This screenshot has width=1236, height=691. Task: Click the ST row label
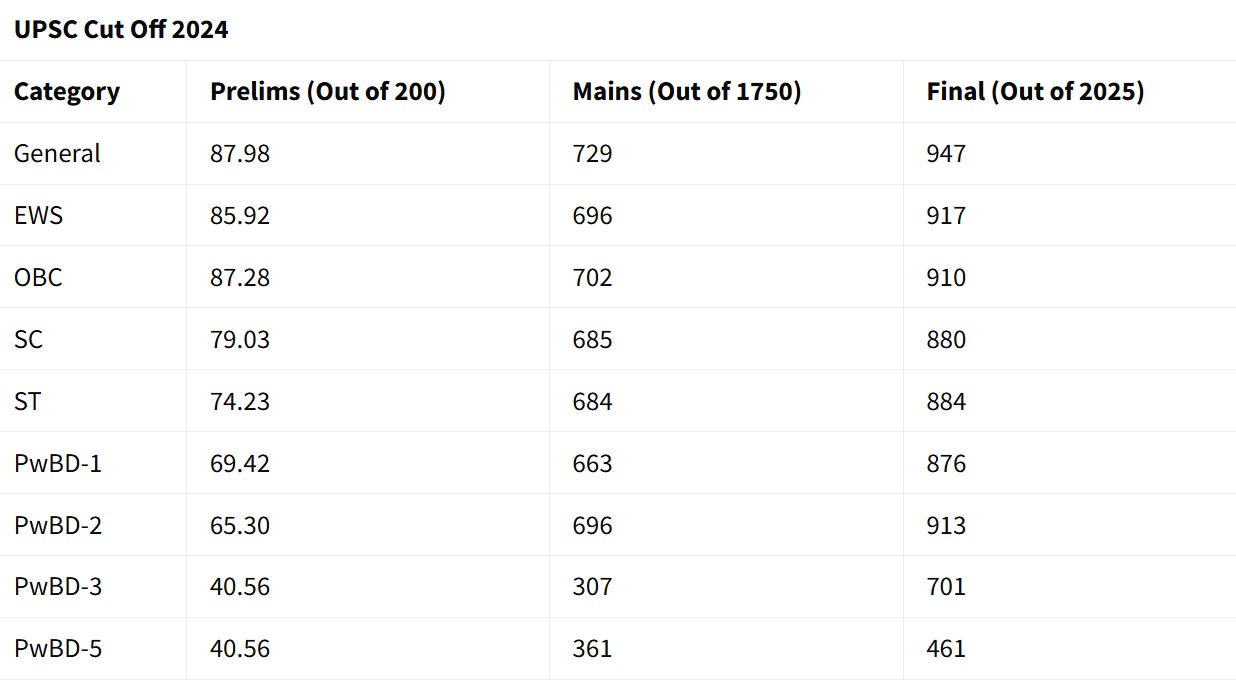[28, 402]
